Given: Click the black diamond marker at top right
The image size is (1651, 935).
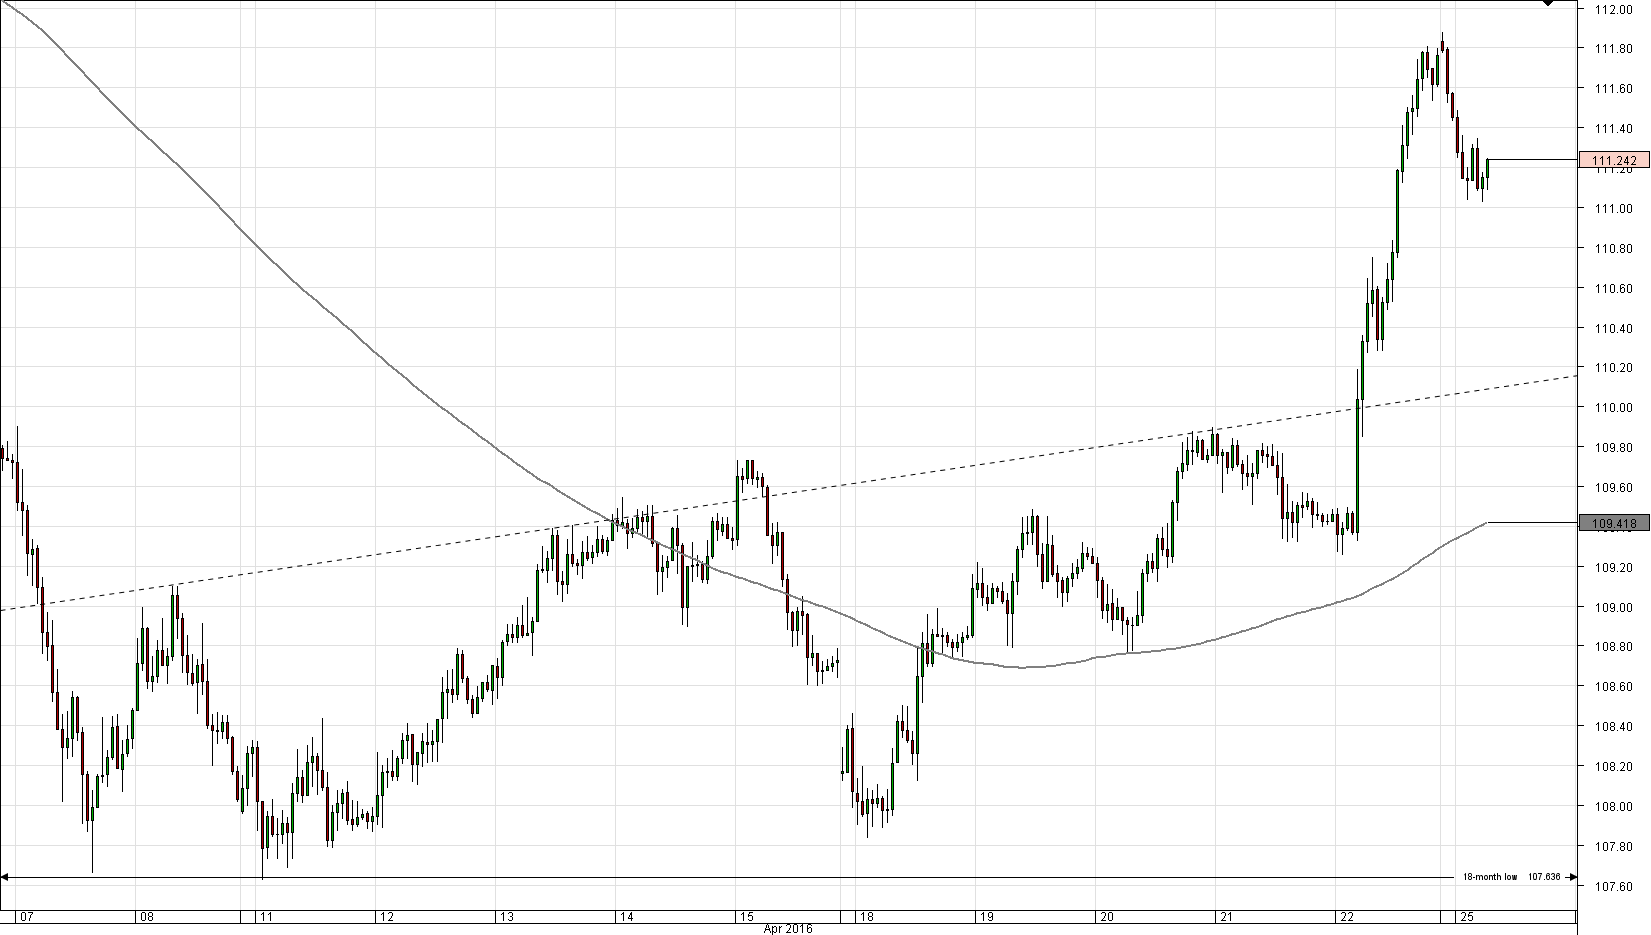Looking at the screenshot, I should pos(1547,4).
